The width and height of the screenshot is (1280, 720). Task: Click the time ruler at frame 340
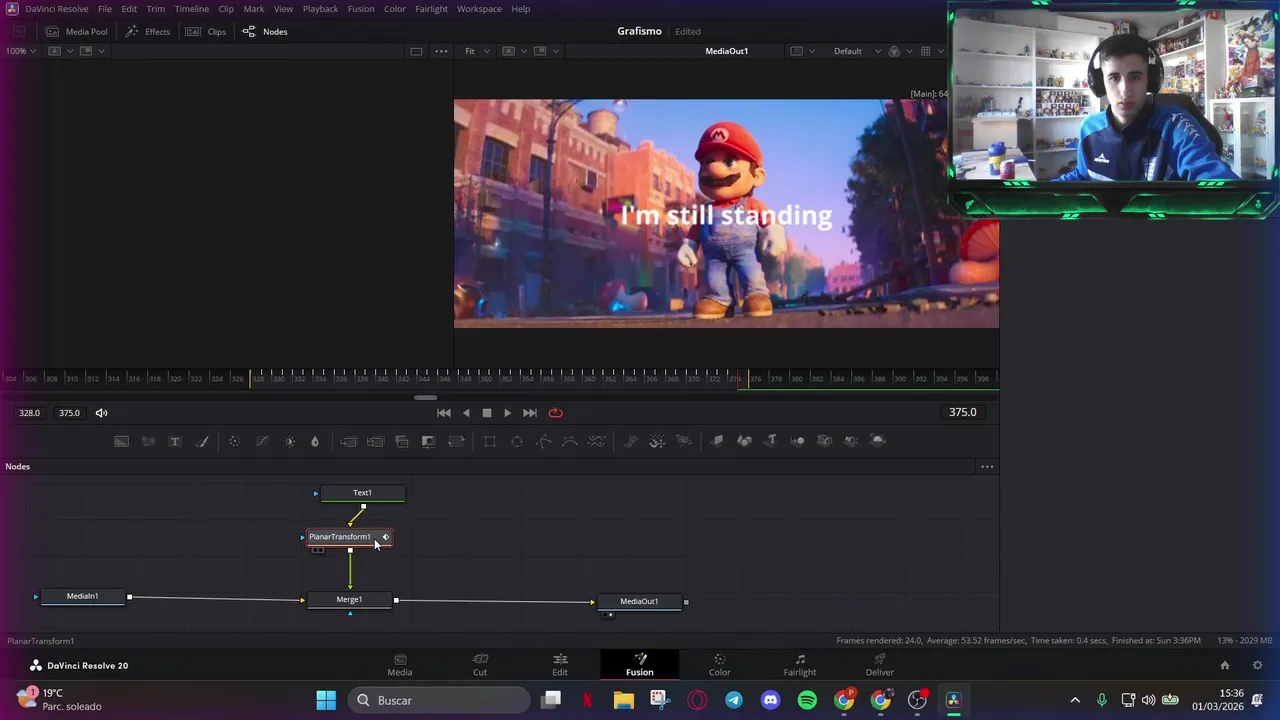382,378
